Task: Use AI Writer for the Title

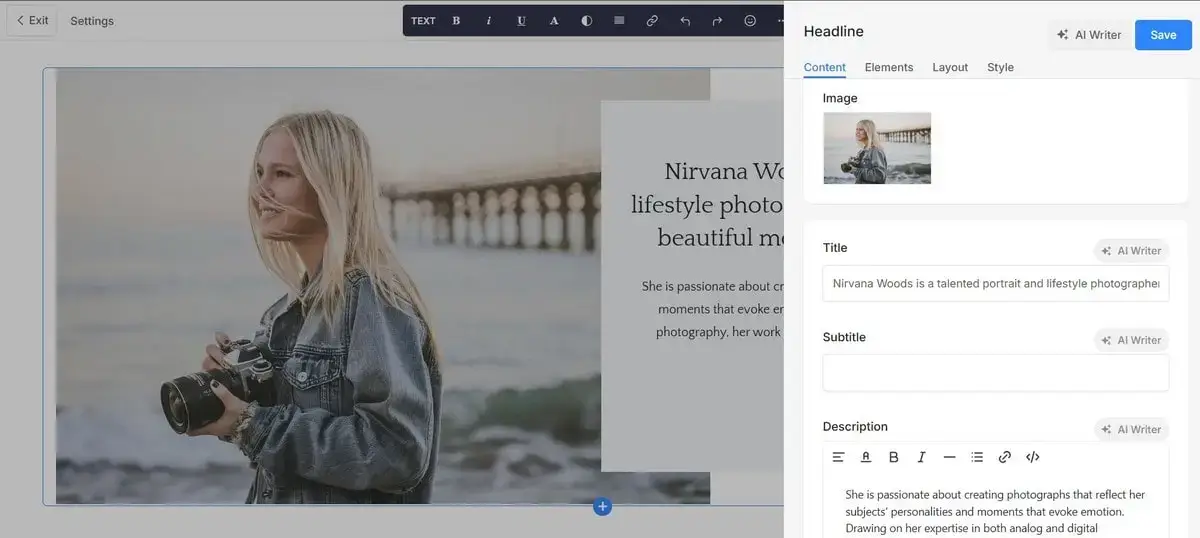Action: pos(1131,251)
